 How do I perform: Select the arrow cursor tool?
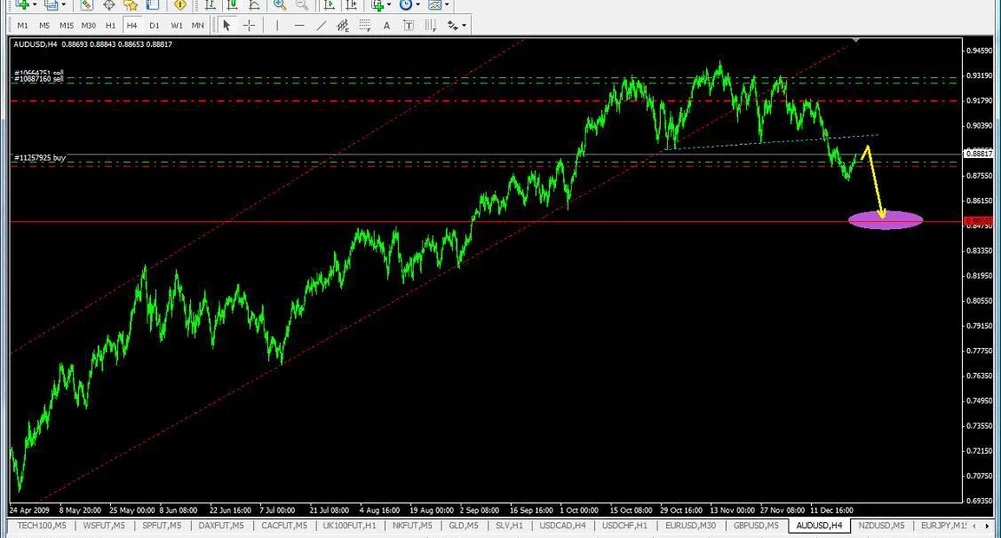coord(227,25)
